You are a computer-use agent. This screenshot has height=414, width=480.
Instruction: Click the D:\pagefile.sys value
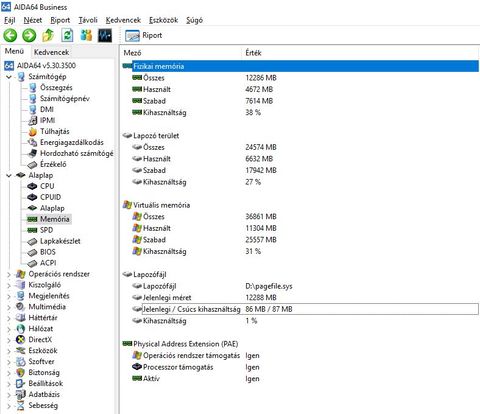[269, 286]
